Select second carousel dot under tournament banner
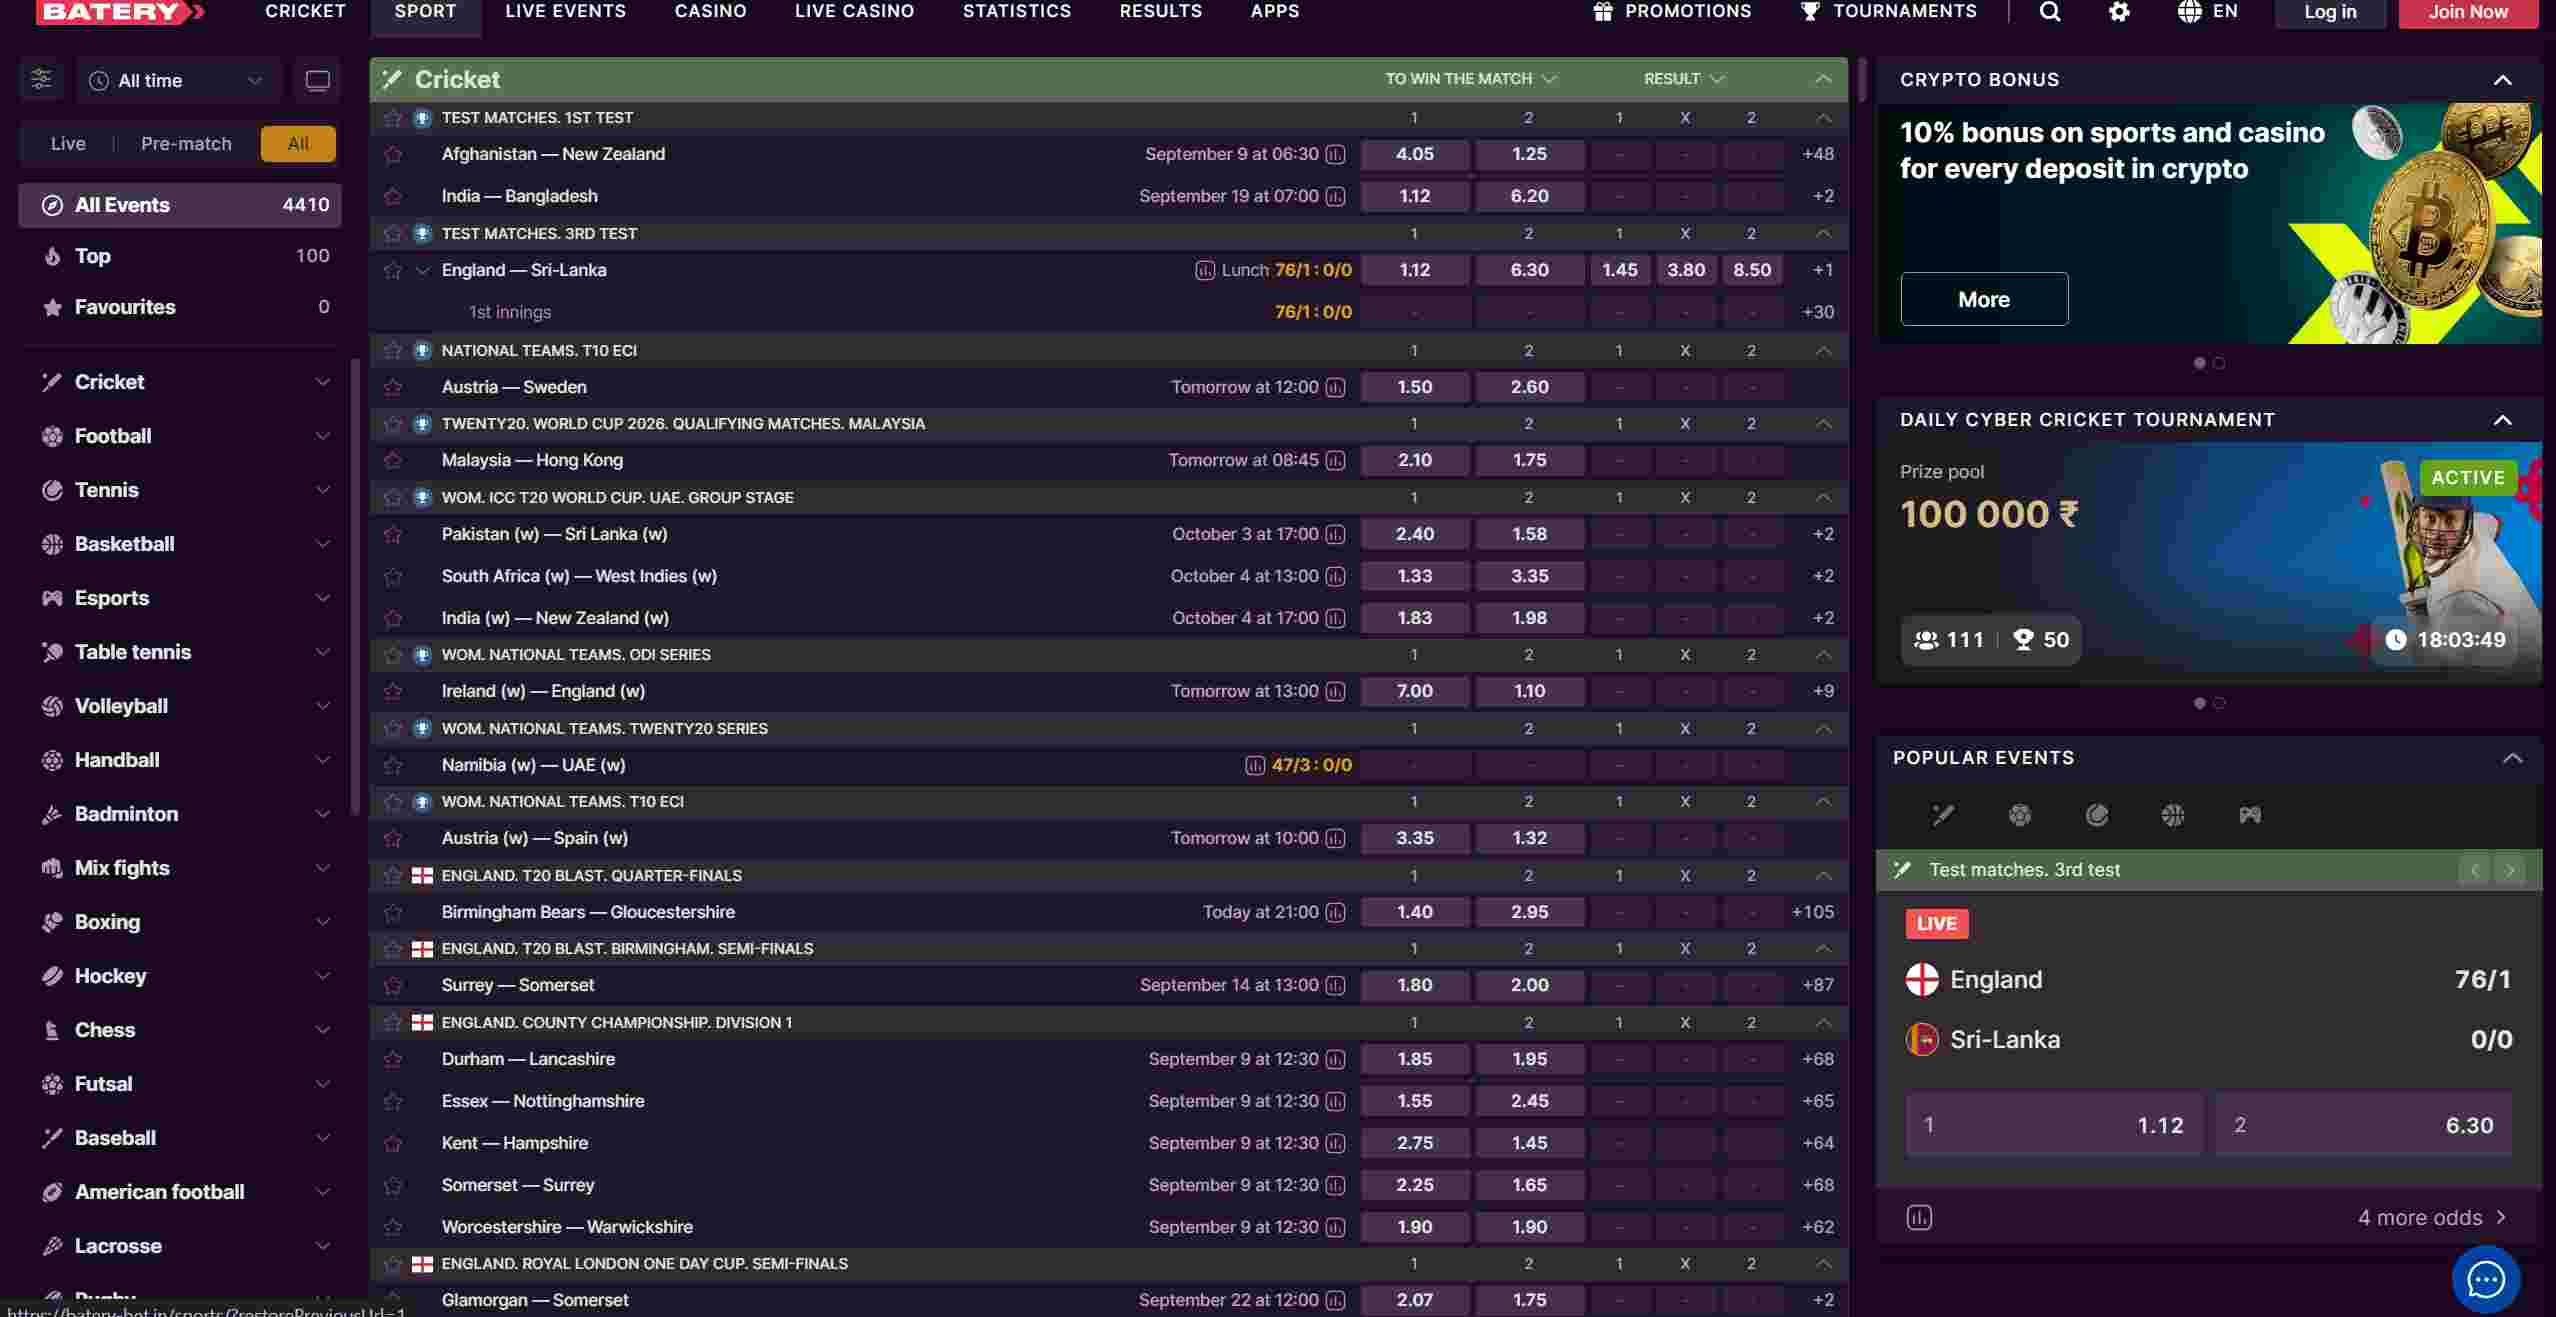2556x1317 pixels. [x=2219, y=703]
